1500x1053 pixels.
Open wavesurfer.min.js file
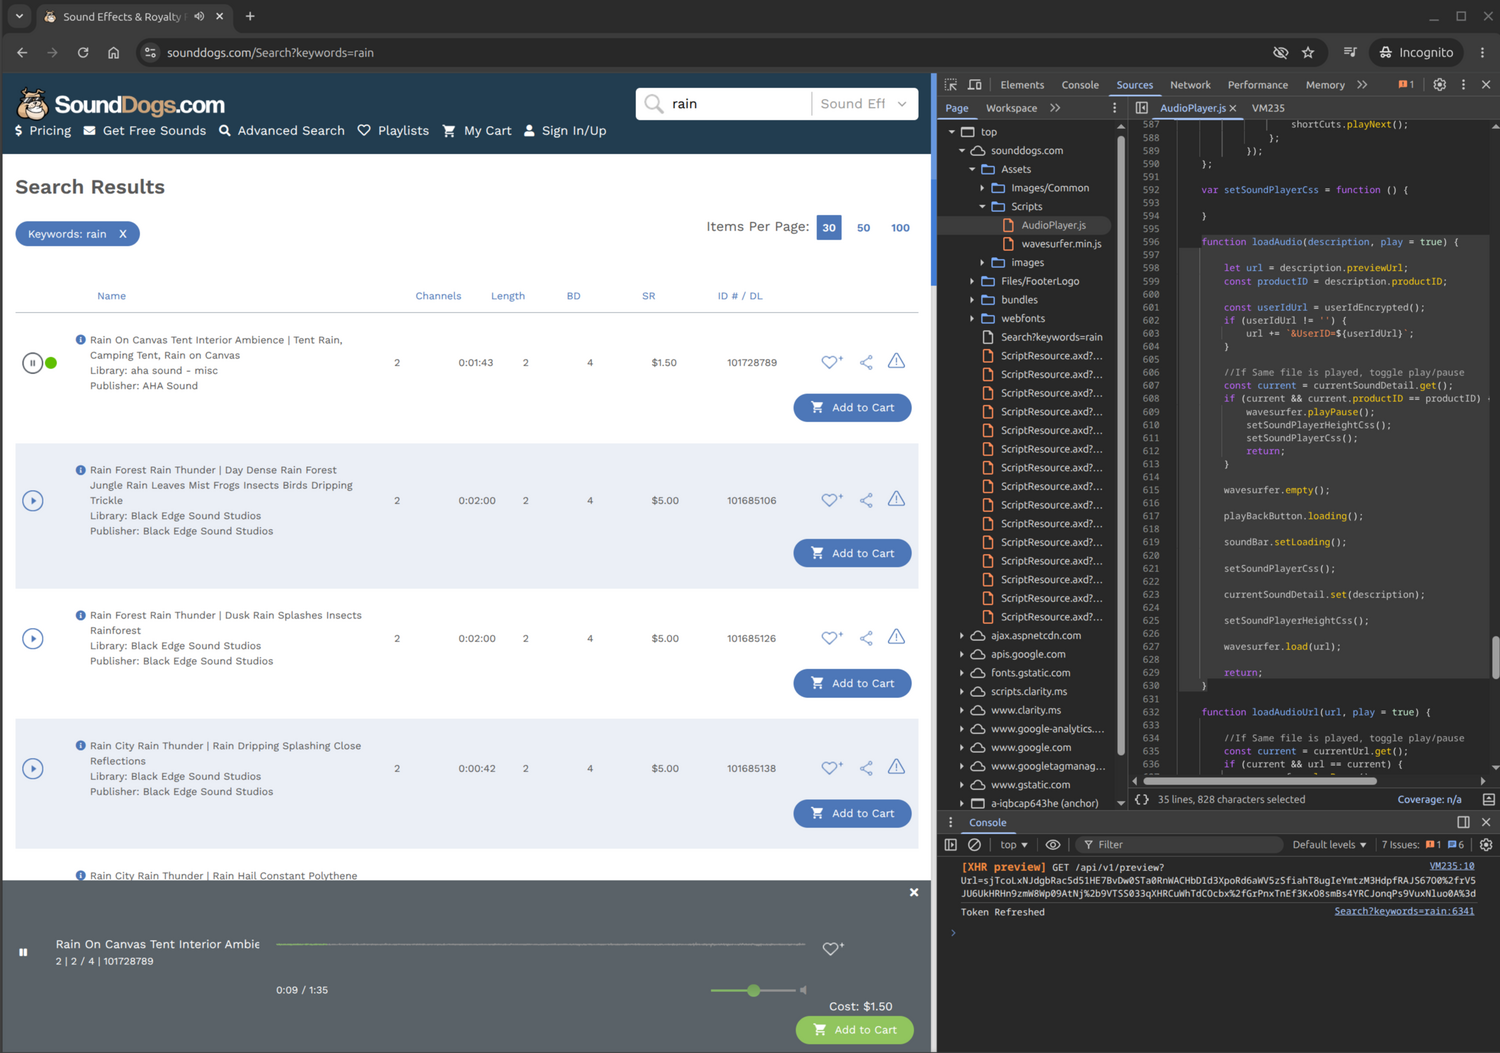point(1061,244)
